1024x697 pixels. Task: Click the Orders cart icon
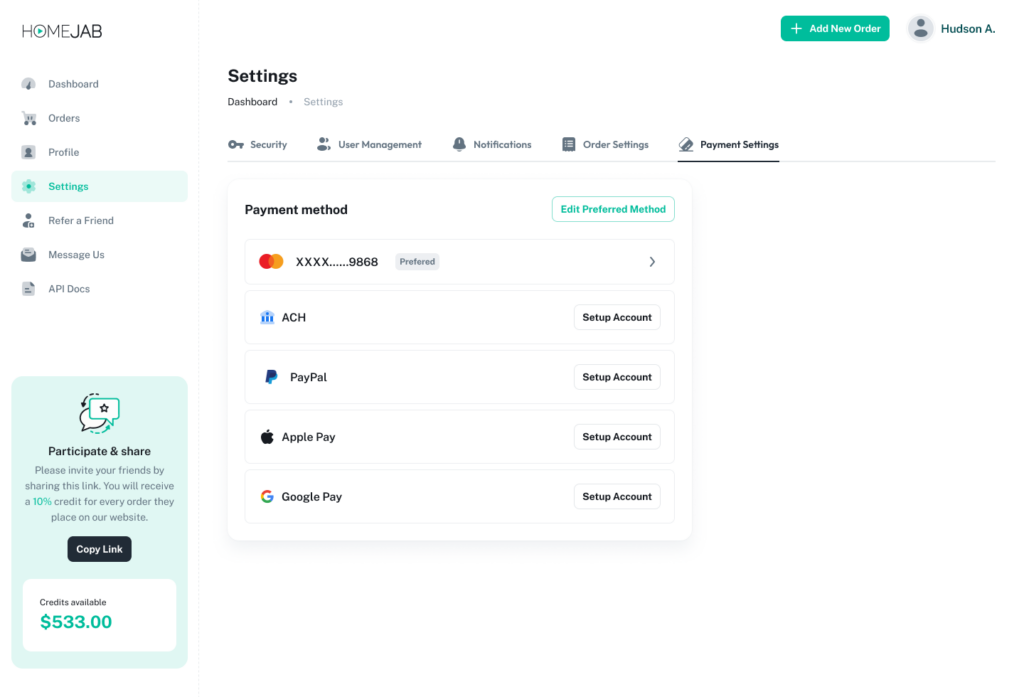coord(29,118)
